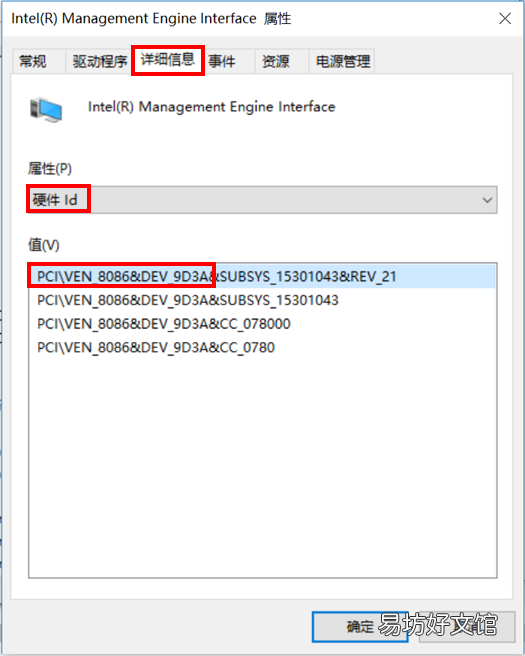Image resolution: width=525 pixels, height=656 pixels.
Task: Switch to the 事件 tab
Action: point(228,62)
